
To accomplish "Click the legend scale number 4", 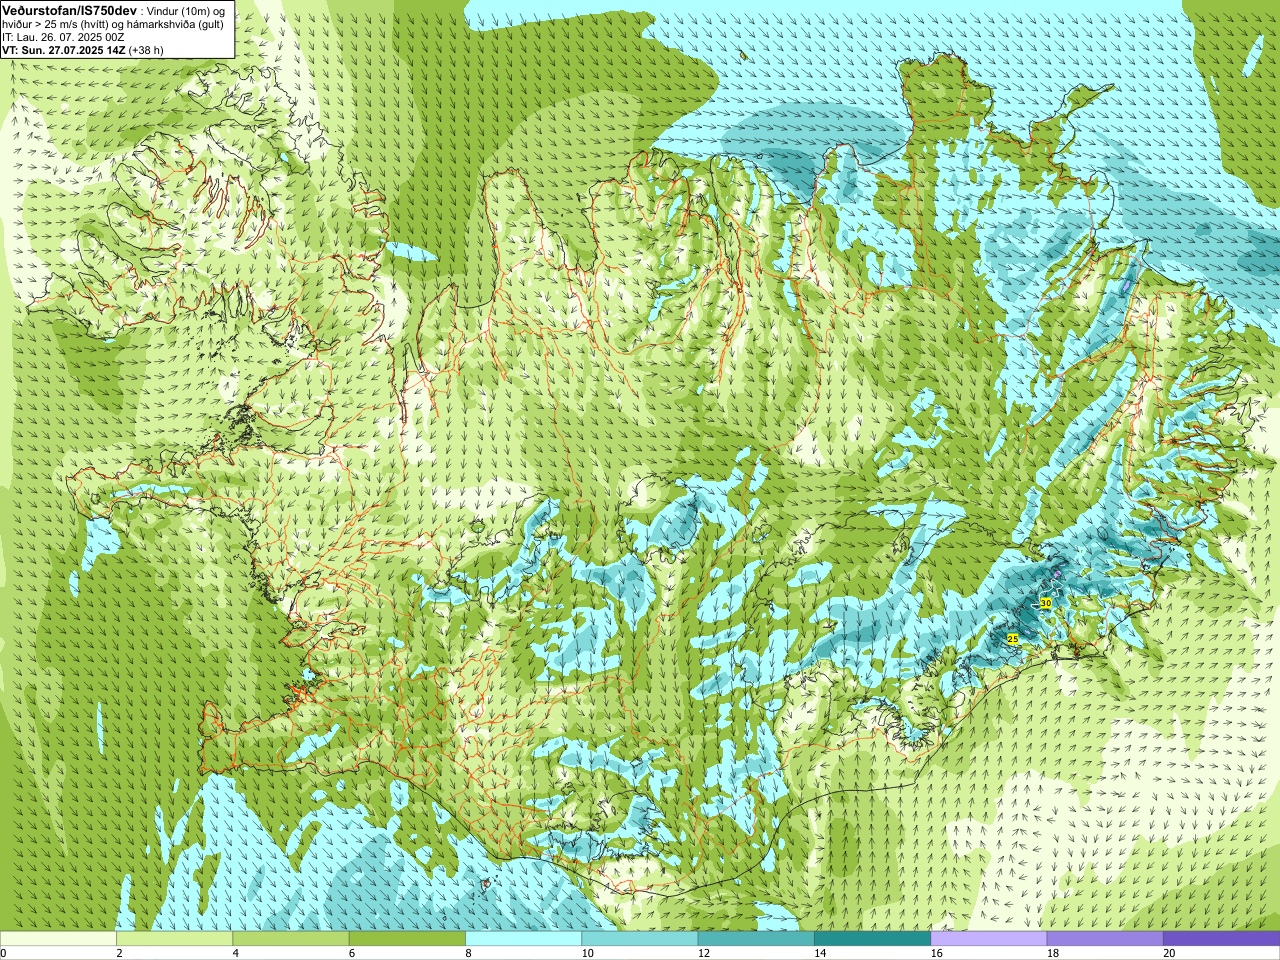I will click(x=236, y=953).
